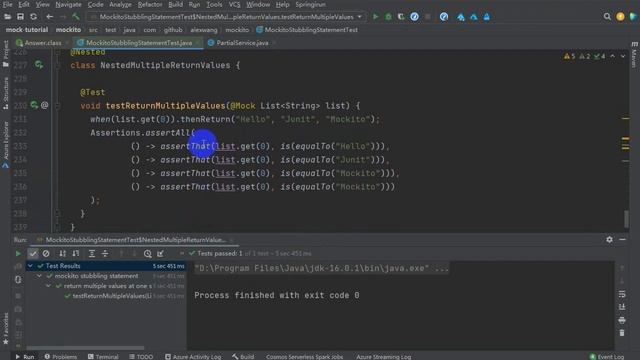
Task: Toggle Show Passed tests checkmark button
Action: click(x=33, y=253)
